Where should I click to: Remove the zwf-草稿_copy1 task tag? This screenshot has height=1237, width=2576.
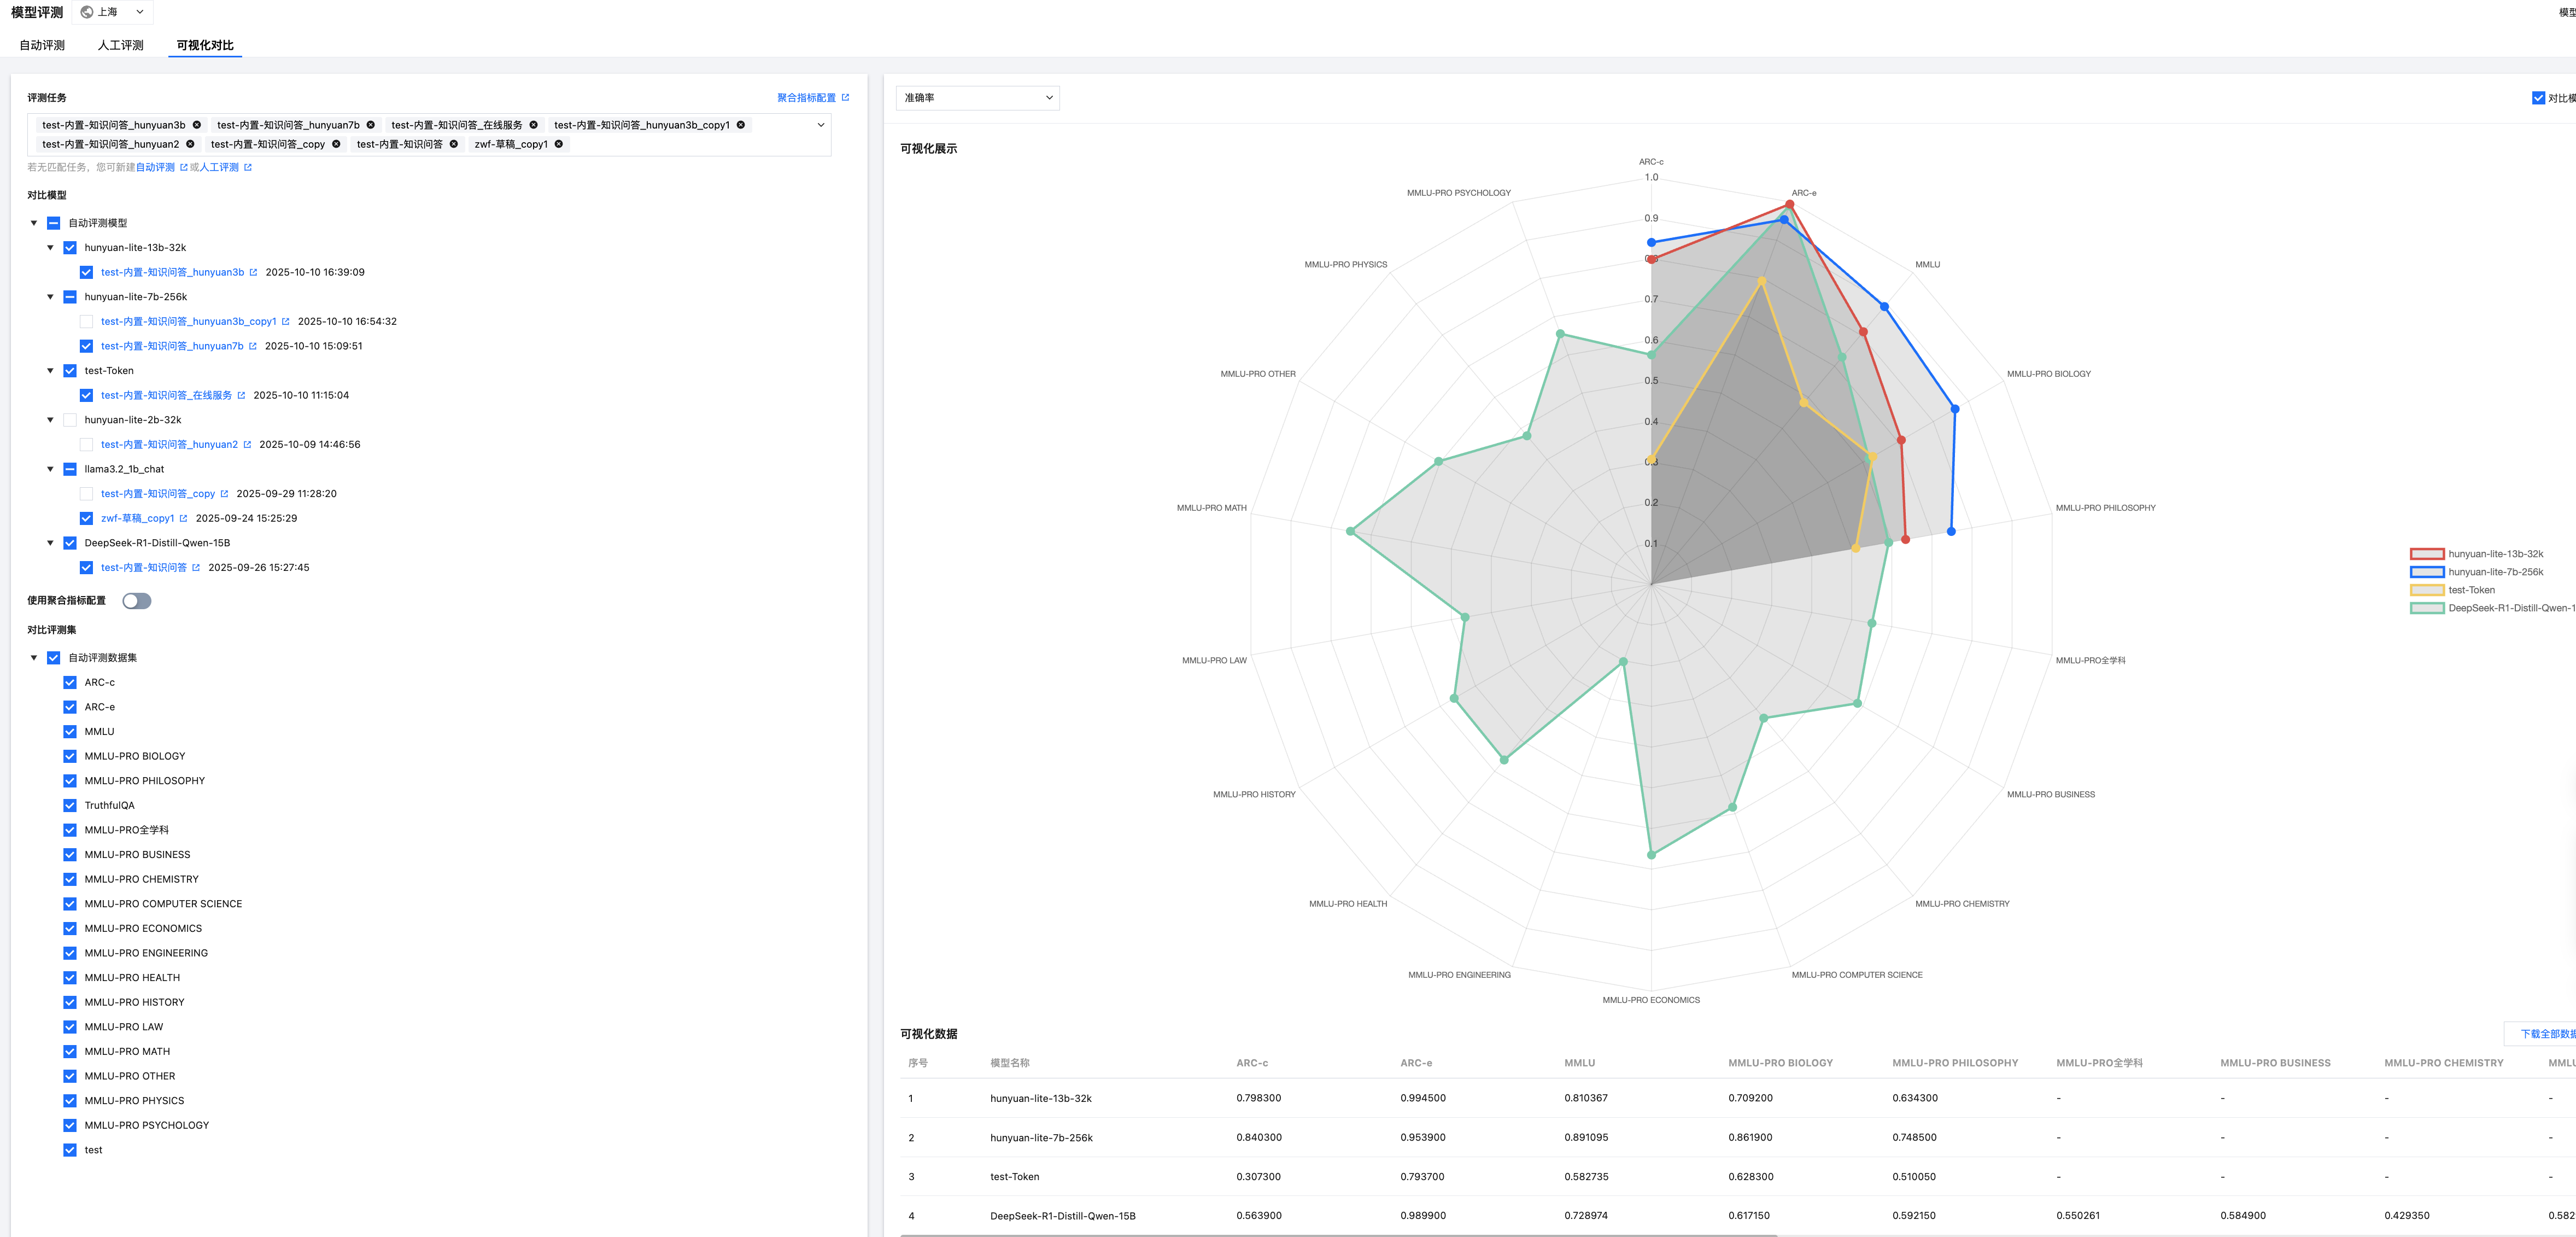(x=559, y=144)
